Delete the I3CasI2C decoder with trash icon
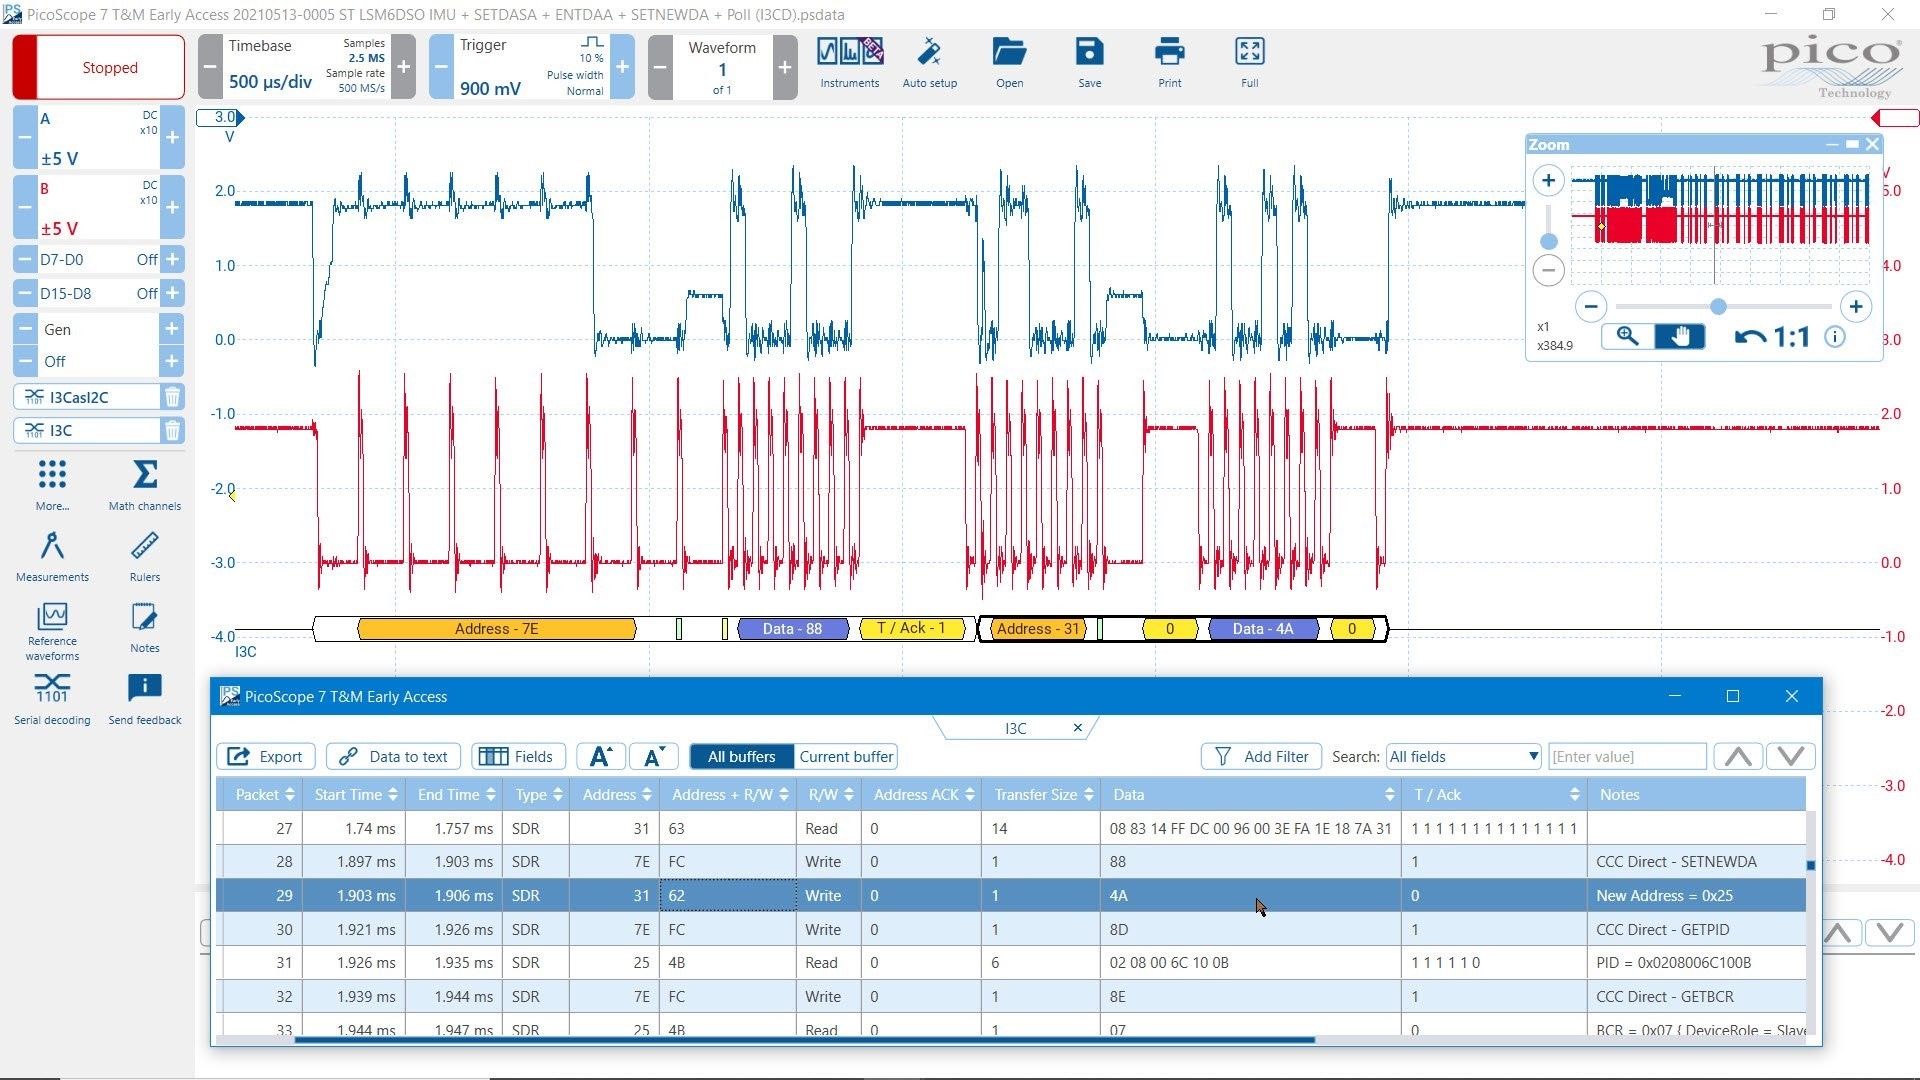The image size is (1920, 1080). point(172,397)
